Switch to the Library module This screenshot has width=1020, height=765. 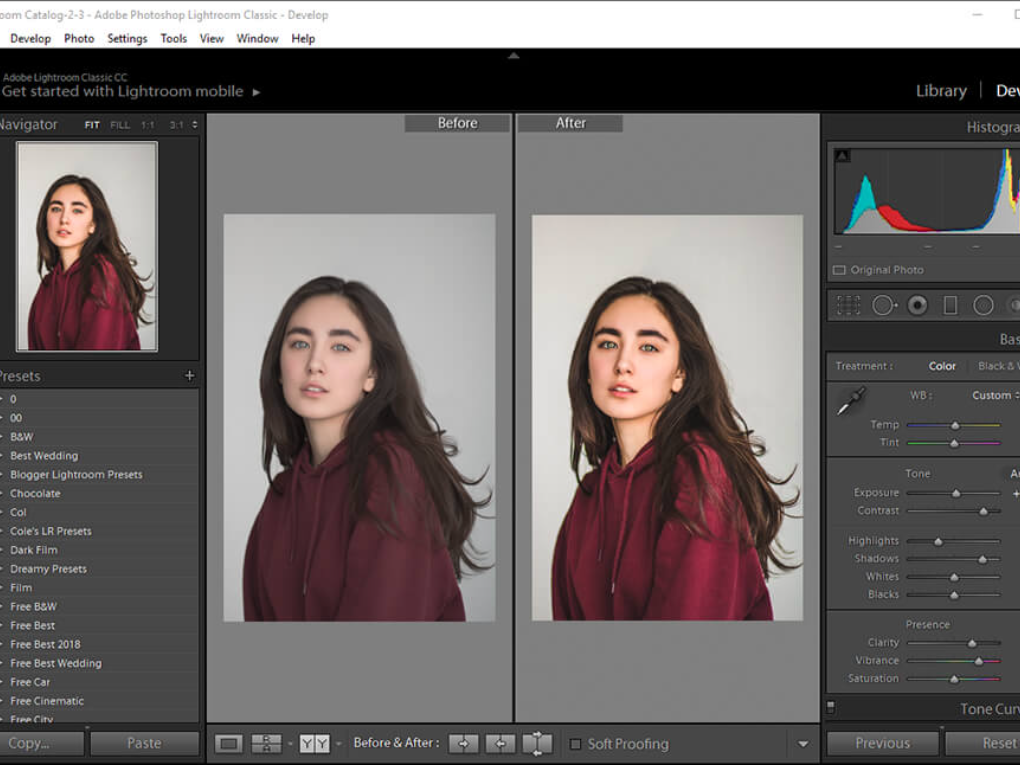941,90
